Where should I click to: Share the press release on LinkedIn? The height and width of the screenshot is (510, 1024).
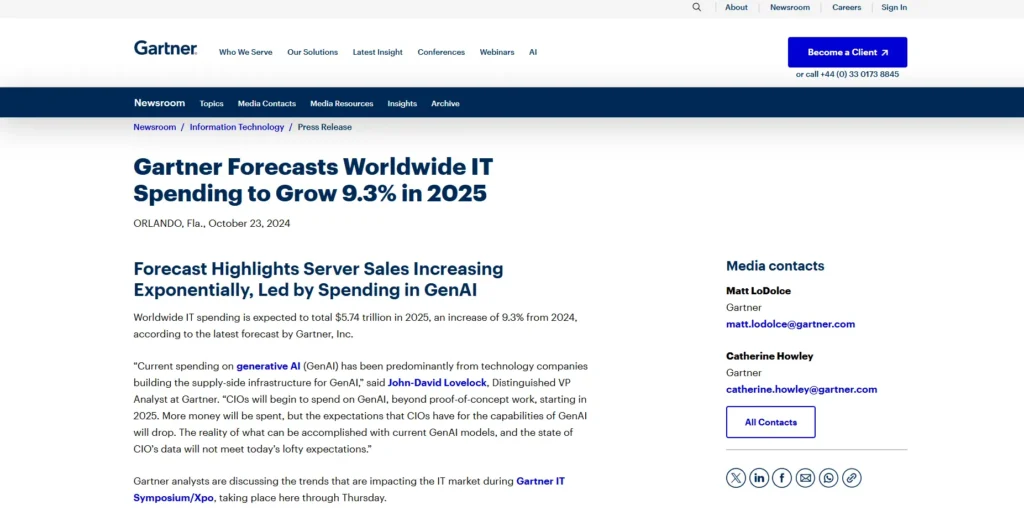coord(759,478)
